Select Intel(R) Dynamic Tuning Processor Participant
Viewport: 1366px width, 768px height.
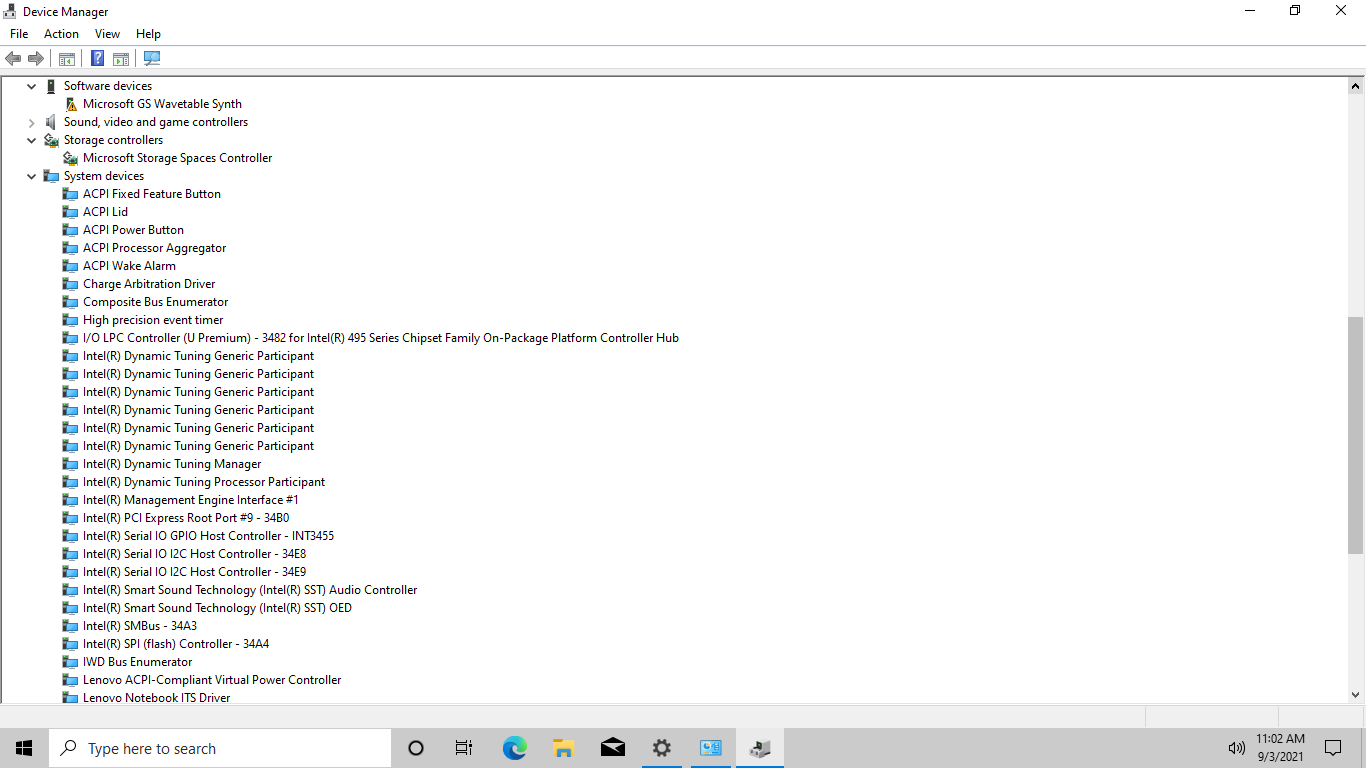204,482
